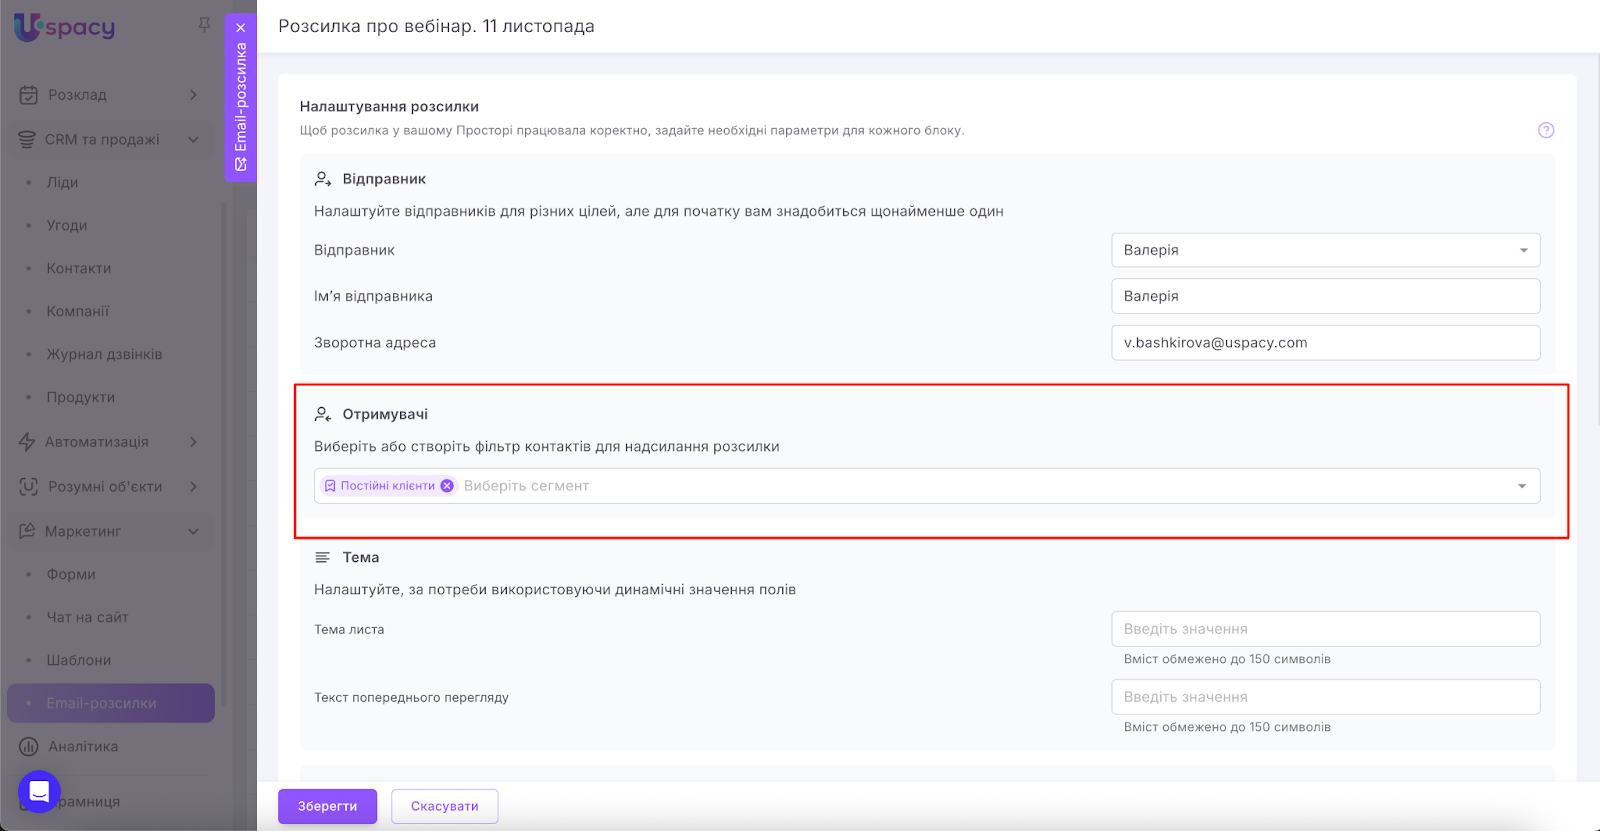Remove the Постійні клієнти segment tag
1600x831 pixels.
(x=447, y=486)
